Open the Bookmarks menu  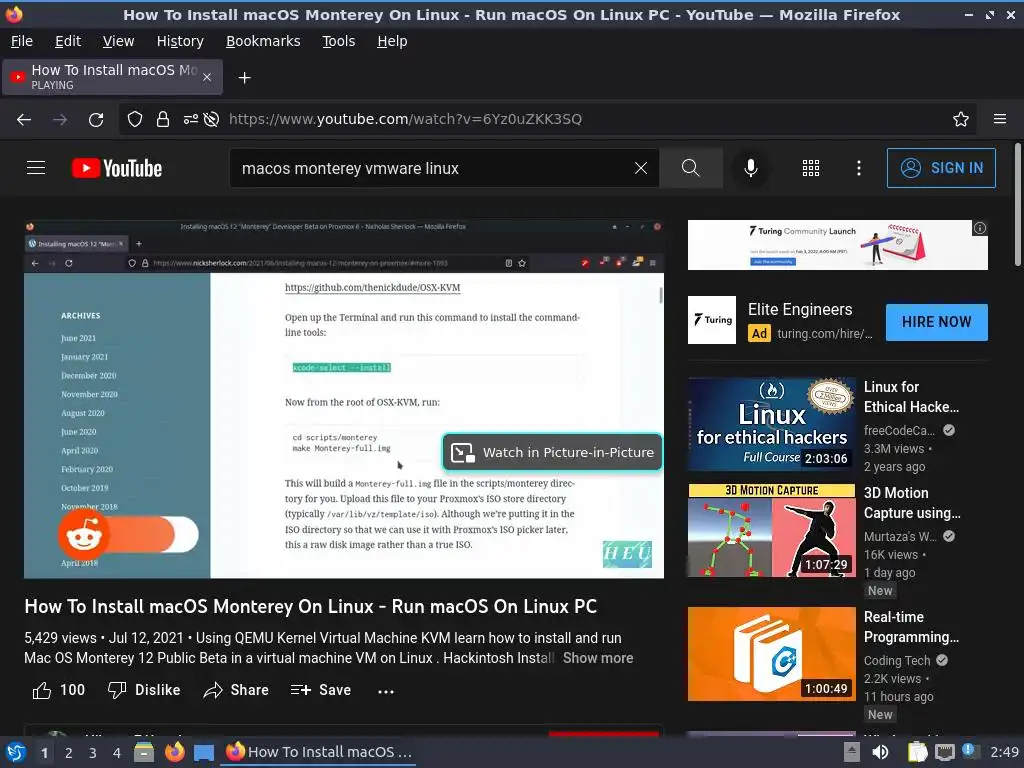263,41
